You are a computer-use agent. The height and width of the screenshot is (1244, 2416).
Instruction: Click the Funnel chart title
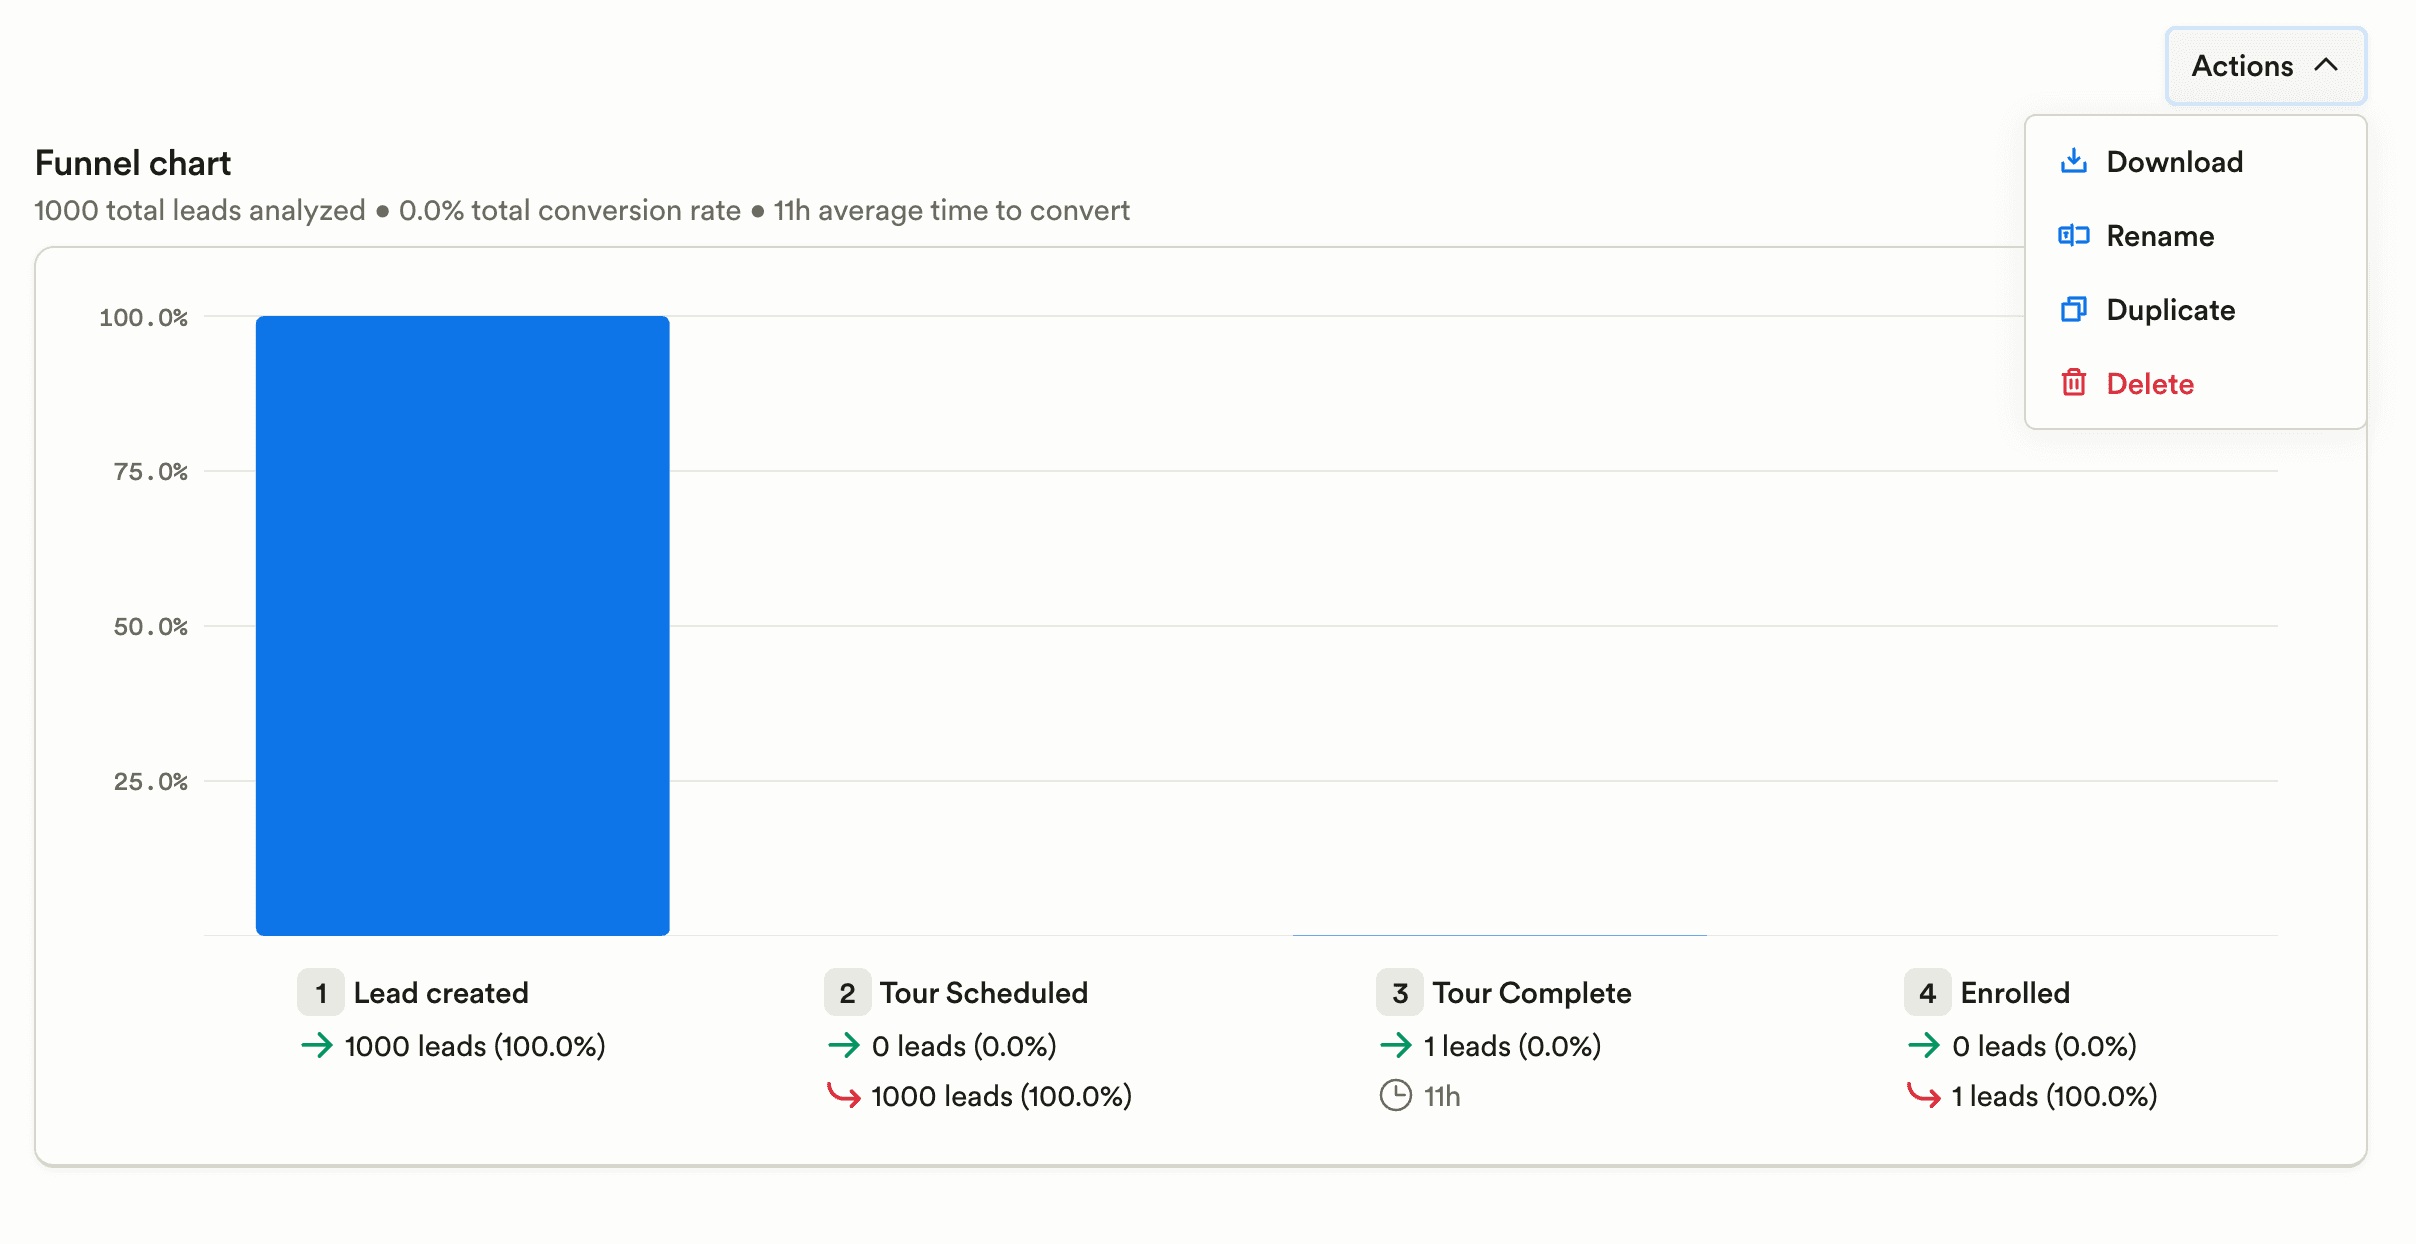(132, 162)
